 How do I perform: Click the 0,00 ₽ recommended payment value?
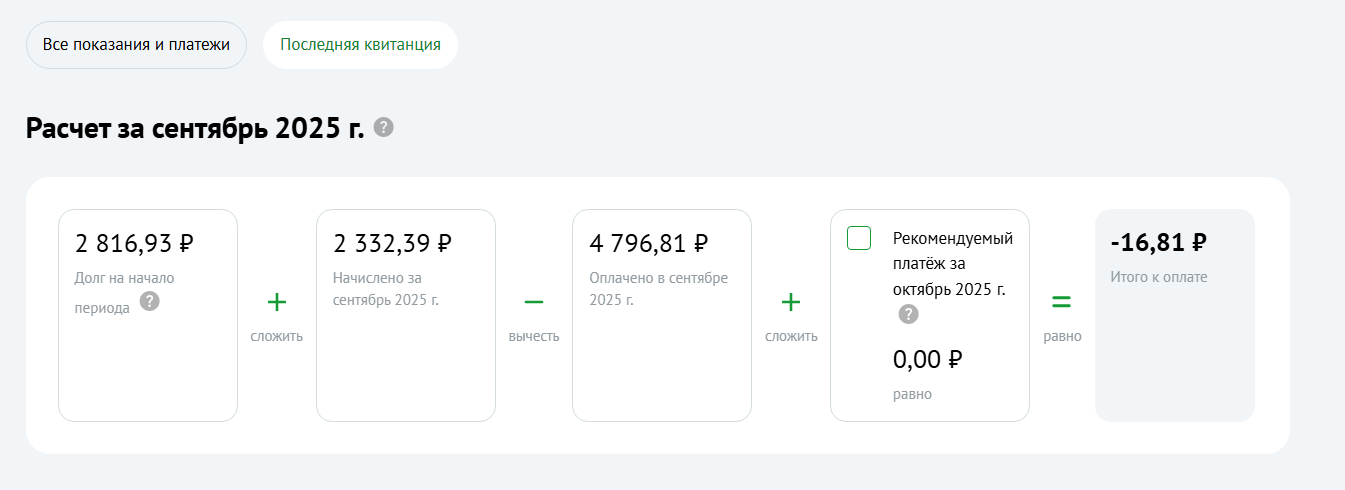click(x=927, y=360)
